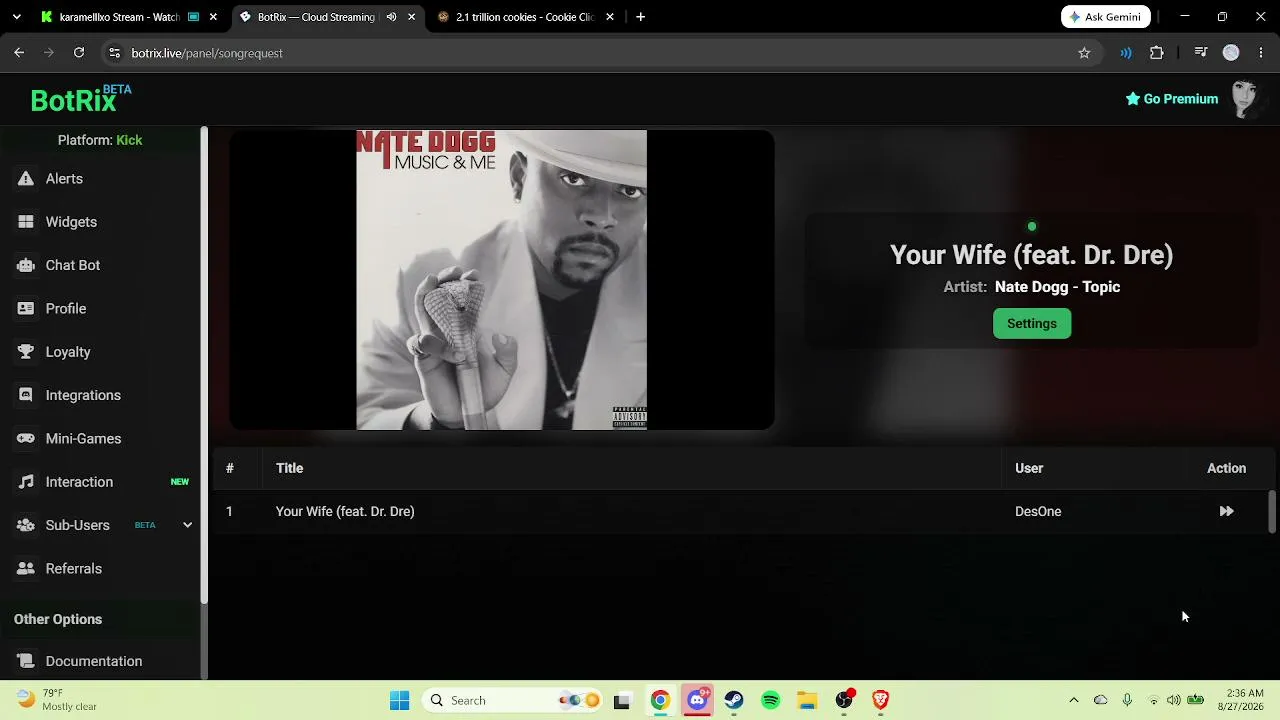The width and height of the screenshot is (1280, 720).
Task: Click the Alerts warning triangle icon
Action: [x=26, y=179]
